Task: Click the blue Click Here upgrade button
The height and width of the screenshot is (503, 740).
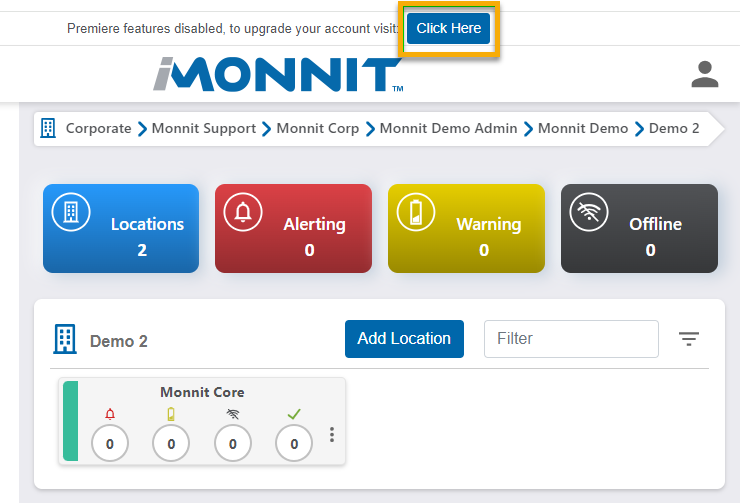Action: click(448, 28)
